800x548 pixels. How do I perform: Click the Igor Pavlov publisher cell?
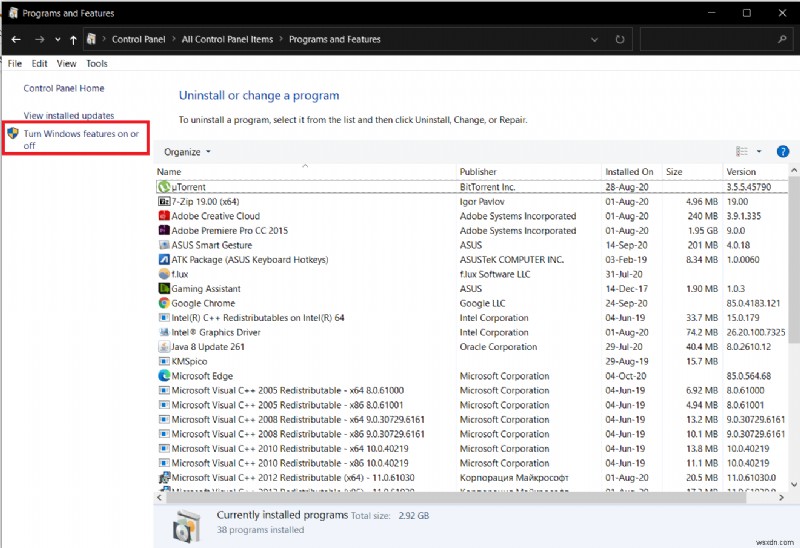point(482,202)
